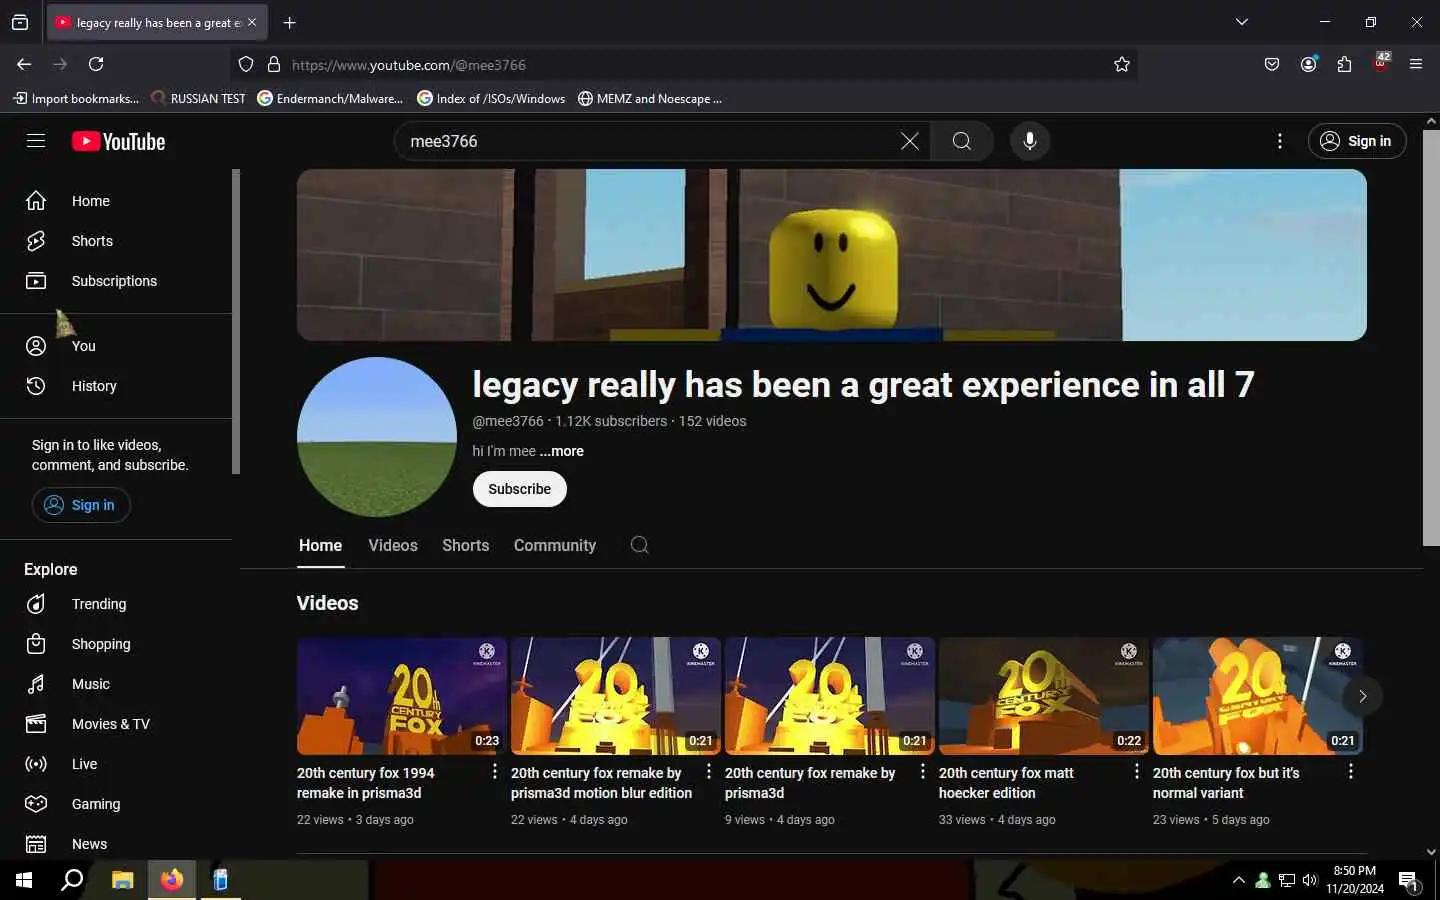
Task: Play the 20th century fox 1994 remake thumbnail
Action: [402, 696]
